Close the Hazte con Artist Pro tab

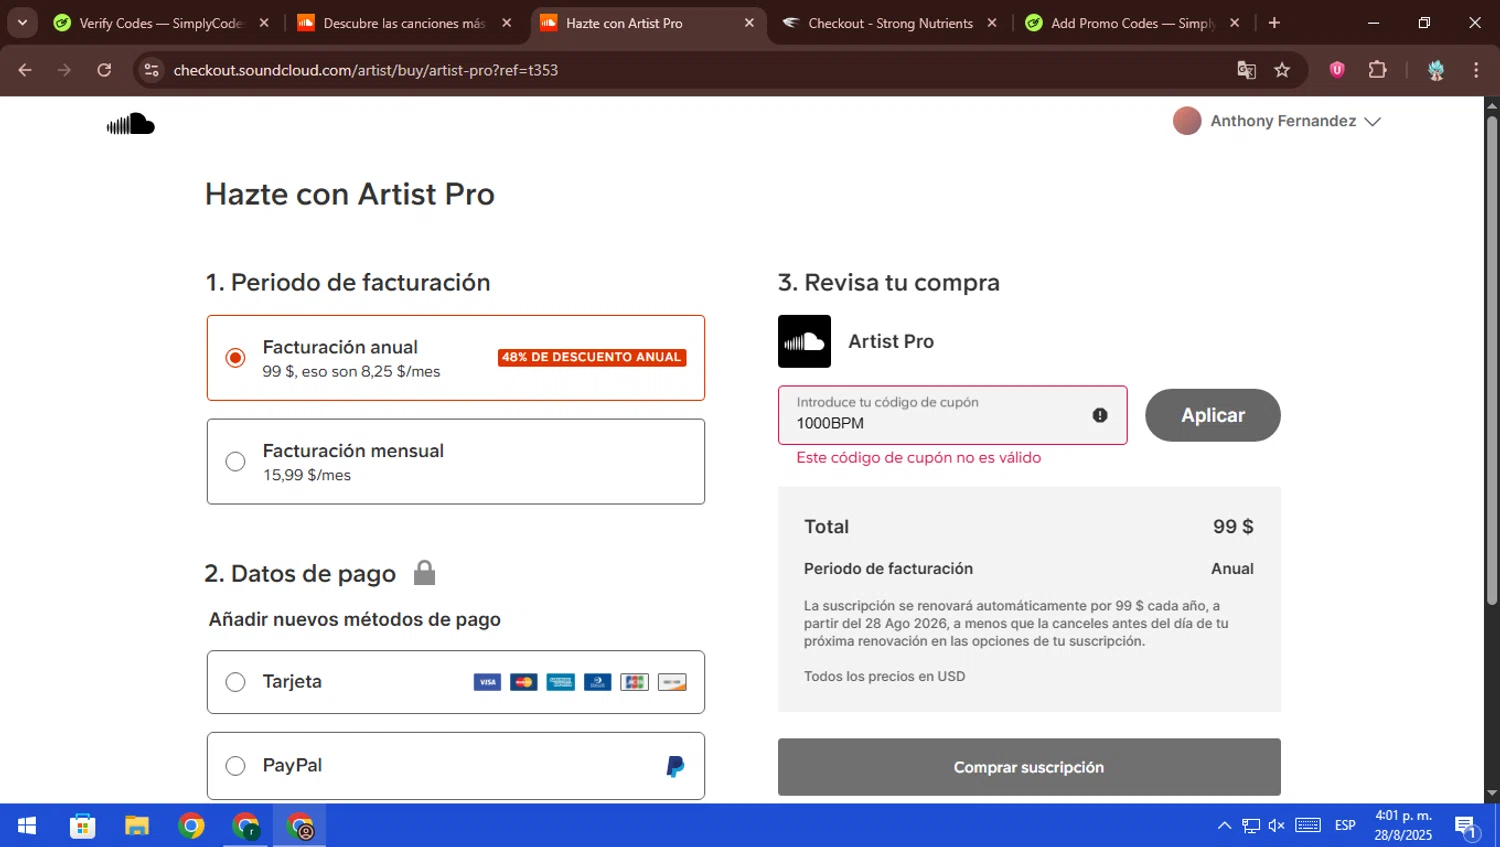point(749,23)
